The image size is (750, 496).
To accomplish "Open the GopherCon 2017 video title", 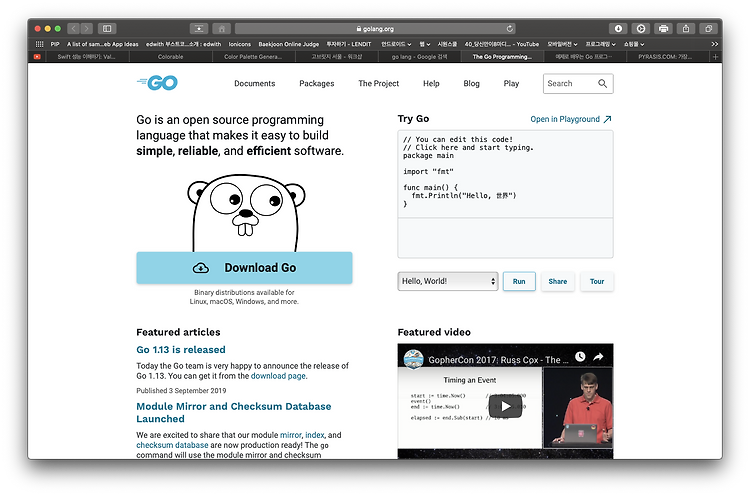I will pos(498,360).
